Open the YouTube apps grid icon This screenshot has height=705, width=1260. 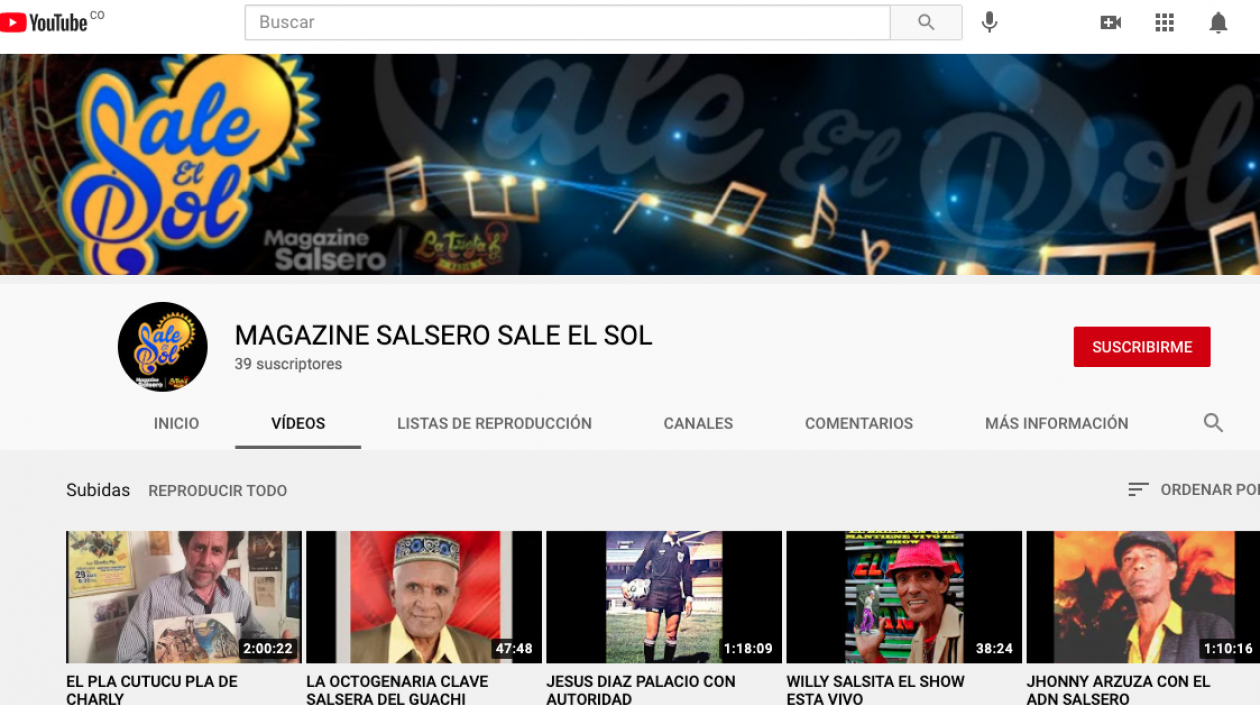[1164, 21]
